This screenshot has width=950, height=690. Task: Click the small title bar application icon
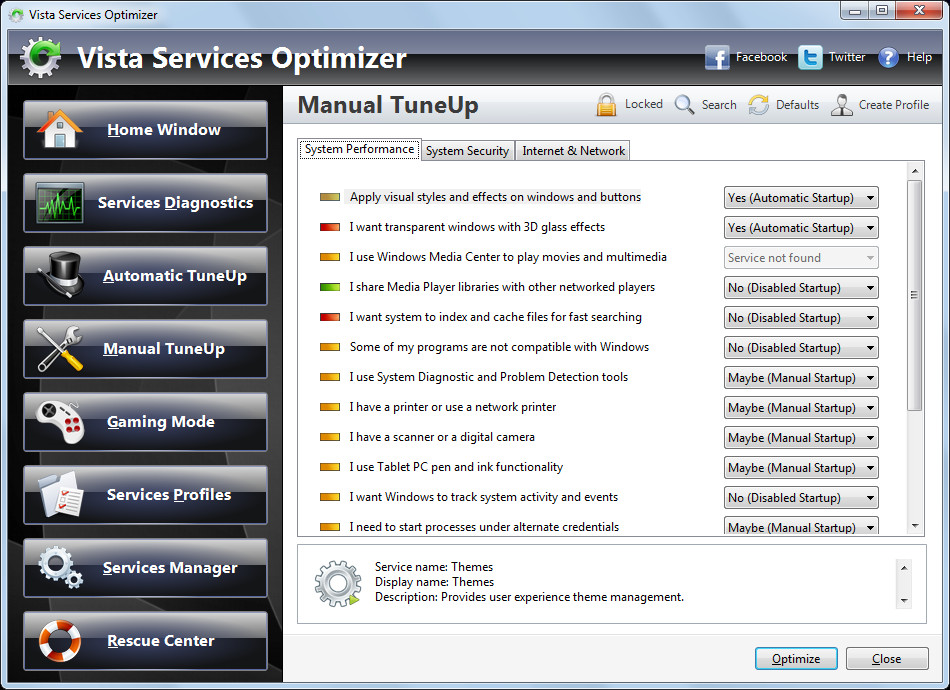(x=16, y=15)
